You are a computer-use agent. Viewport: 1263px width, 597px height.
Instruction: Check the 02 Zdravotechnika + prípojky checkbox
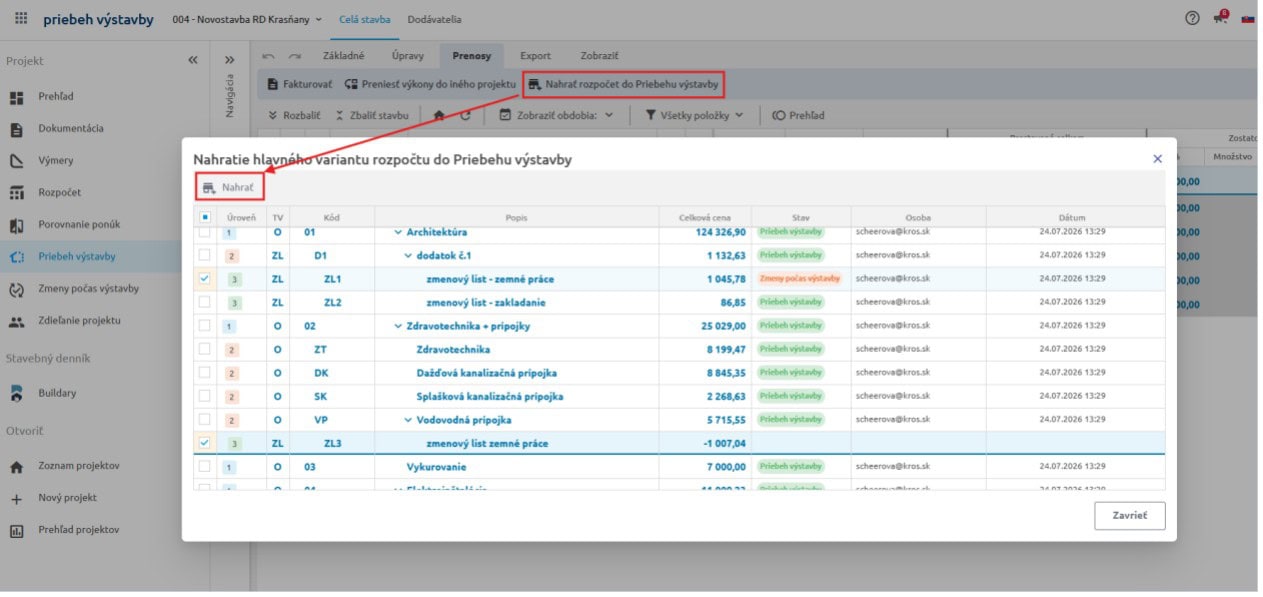coord(205,326)
